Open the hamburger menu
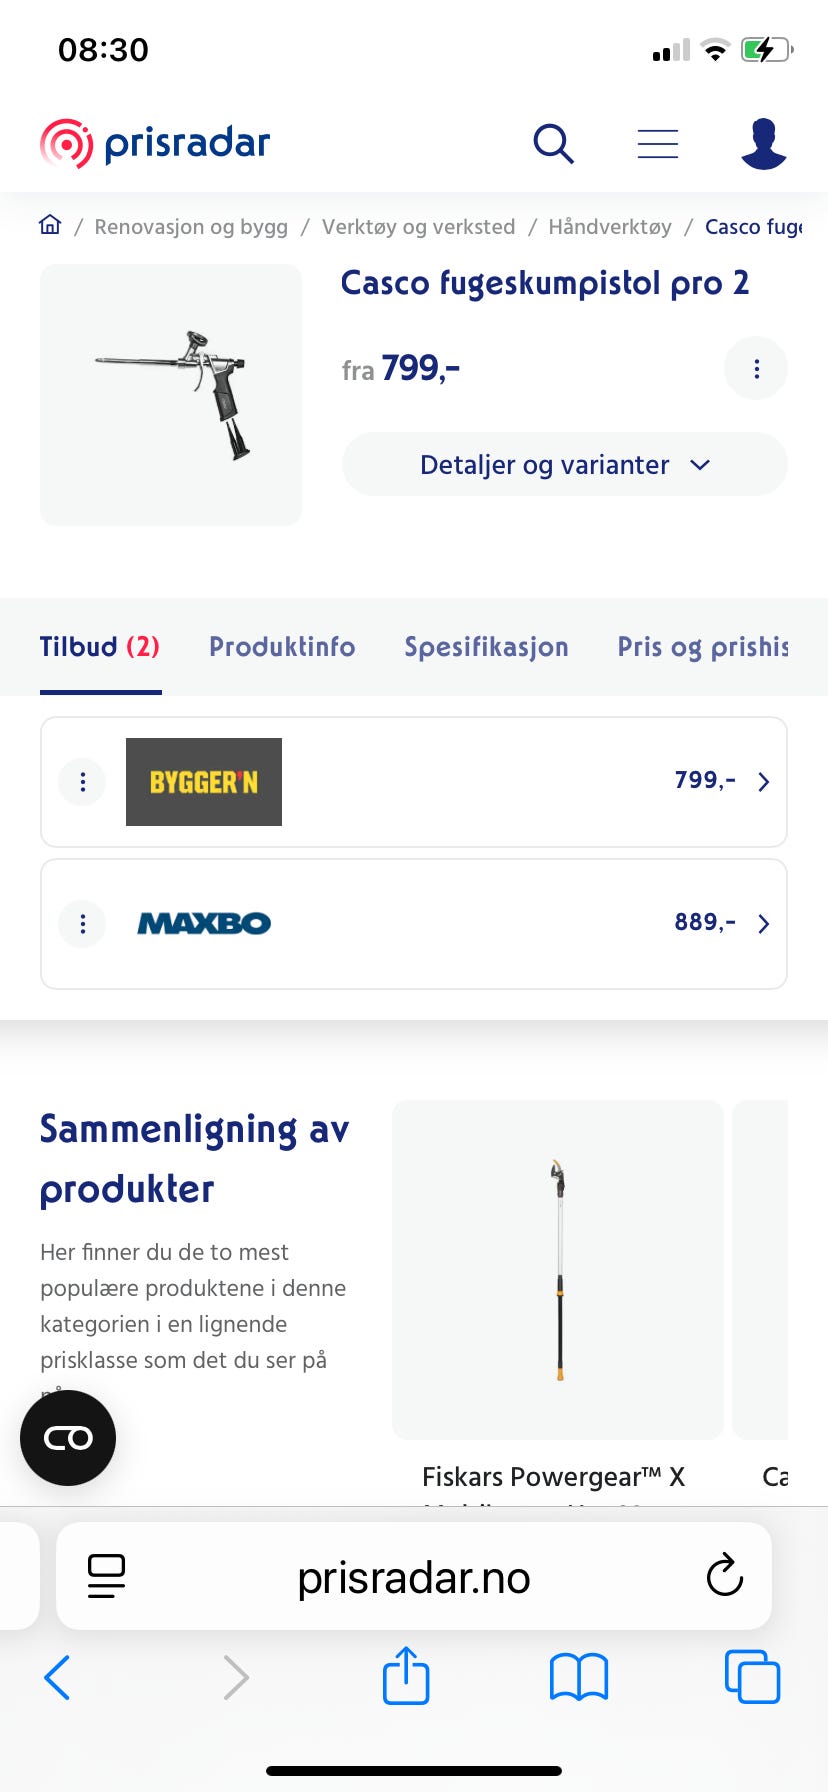828x1792 pixels. [658, 144]
